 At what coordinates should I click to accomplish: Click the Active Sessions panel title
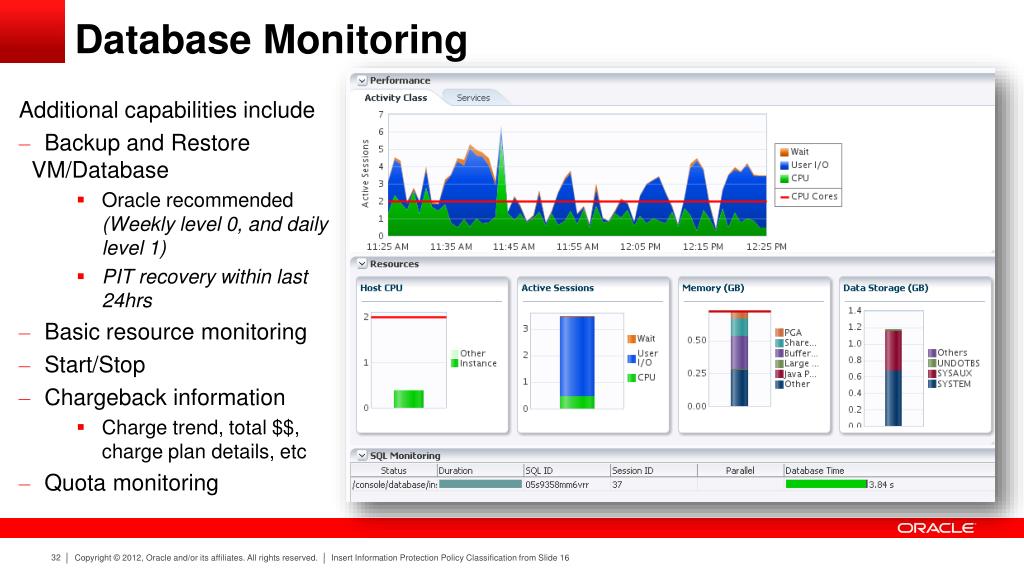(x=557, y=288)
